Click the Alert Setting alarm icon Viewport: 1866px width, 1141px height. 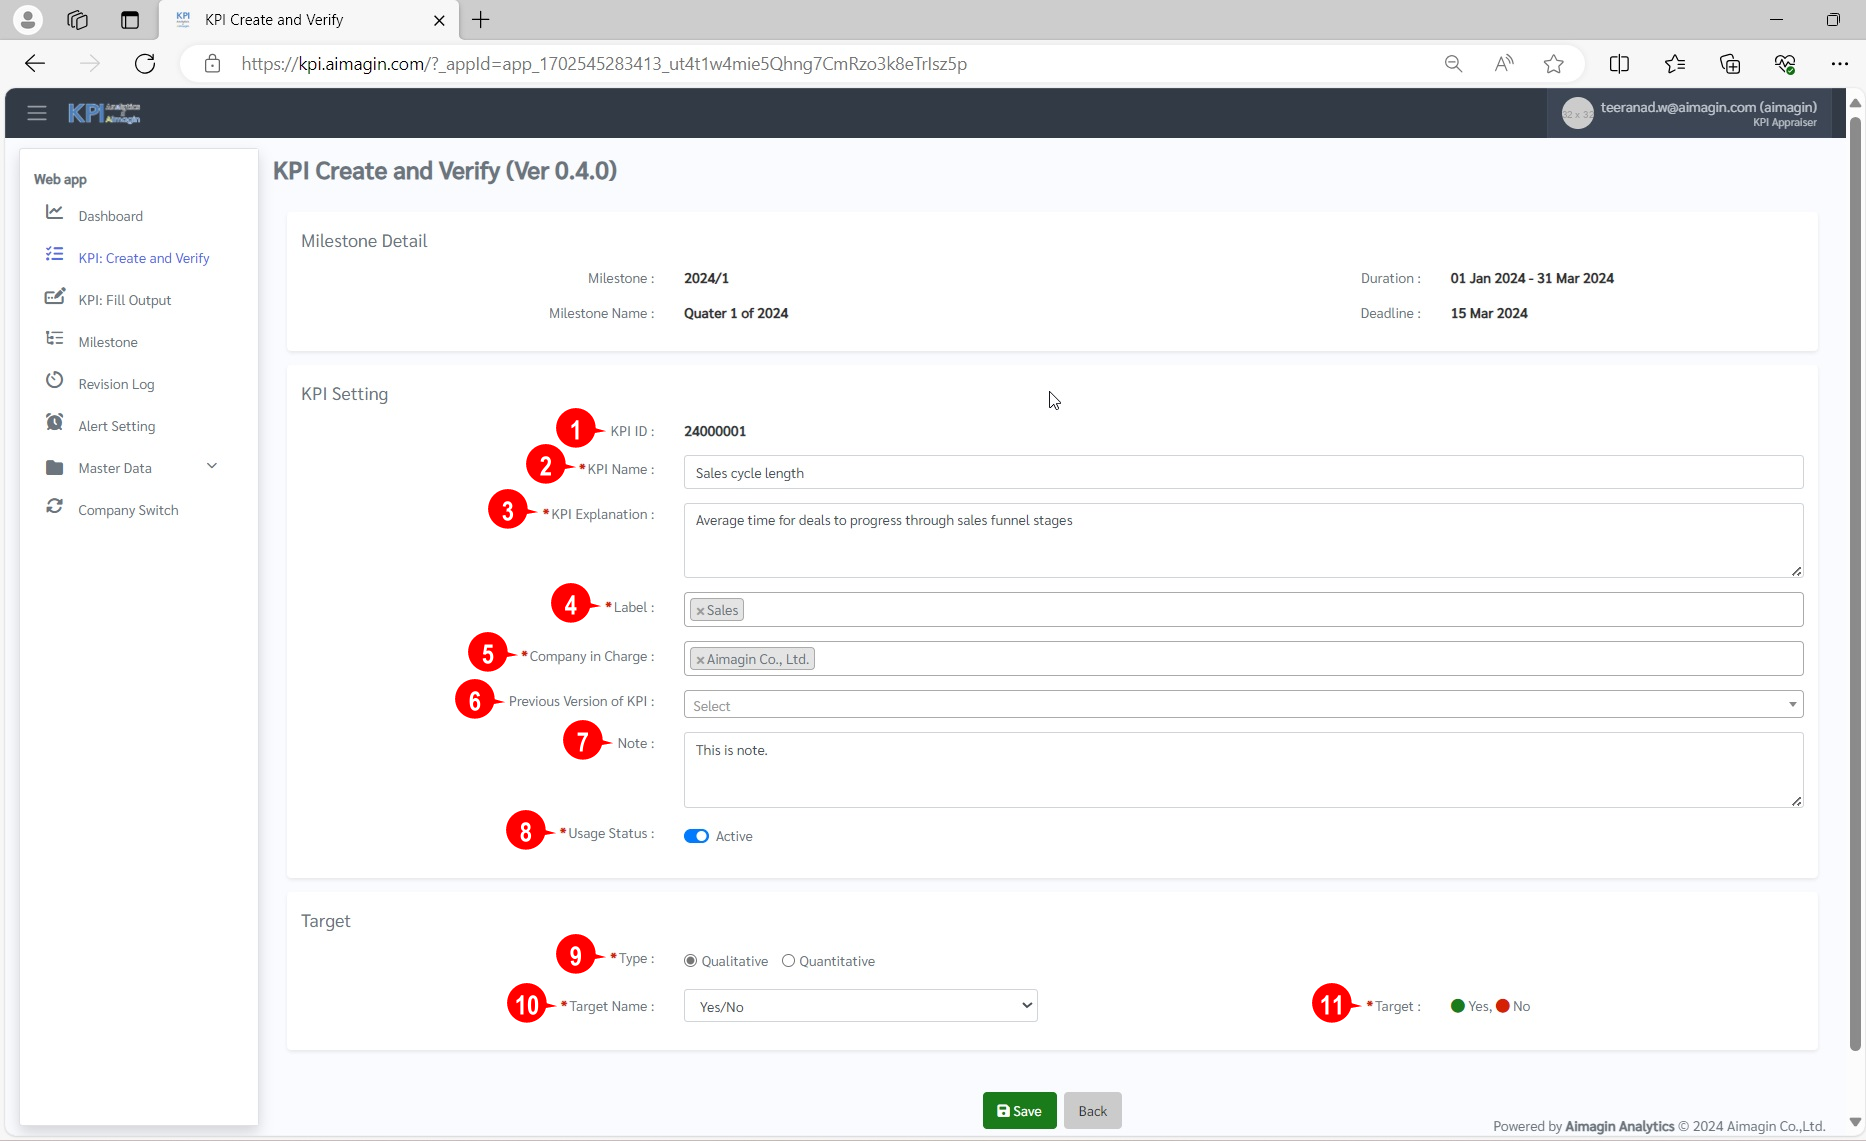pyautogui.click(x=55, y=423)
